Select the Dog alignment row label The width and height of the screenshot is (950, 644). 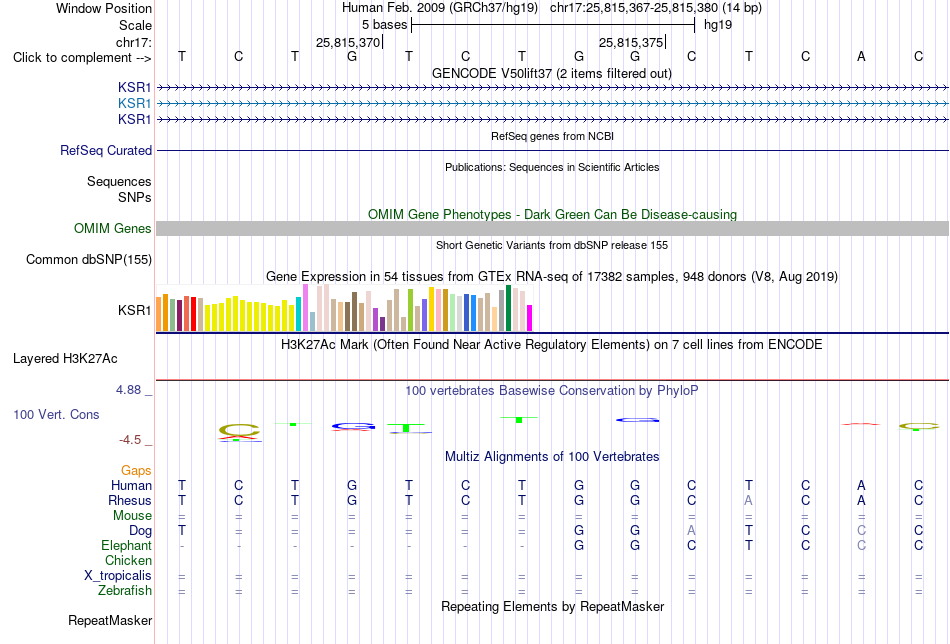(x=140, y=531)
